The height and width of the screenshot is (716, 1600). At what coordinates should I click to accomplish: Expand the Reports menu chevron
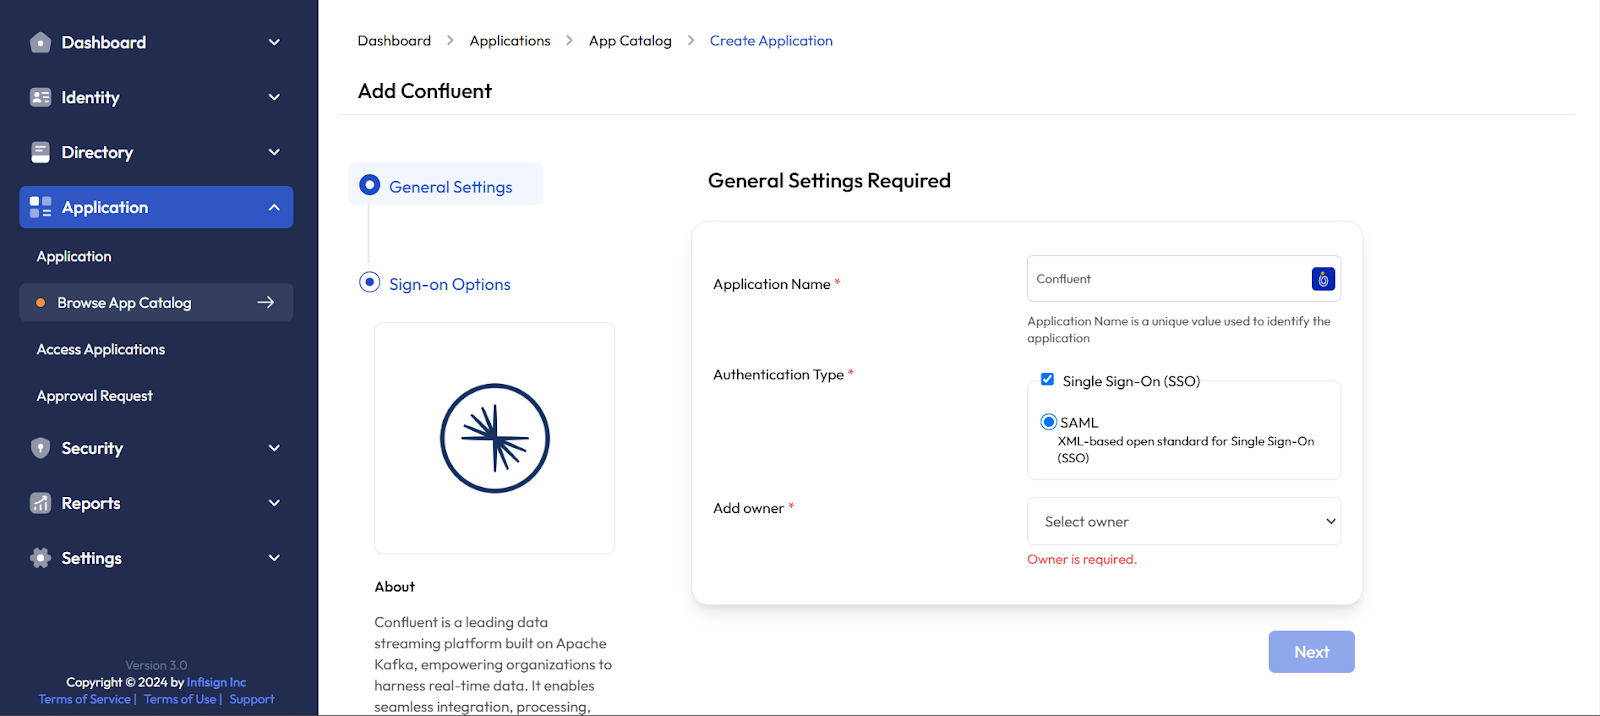274,503
